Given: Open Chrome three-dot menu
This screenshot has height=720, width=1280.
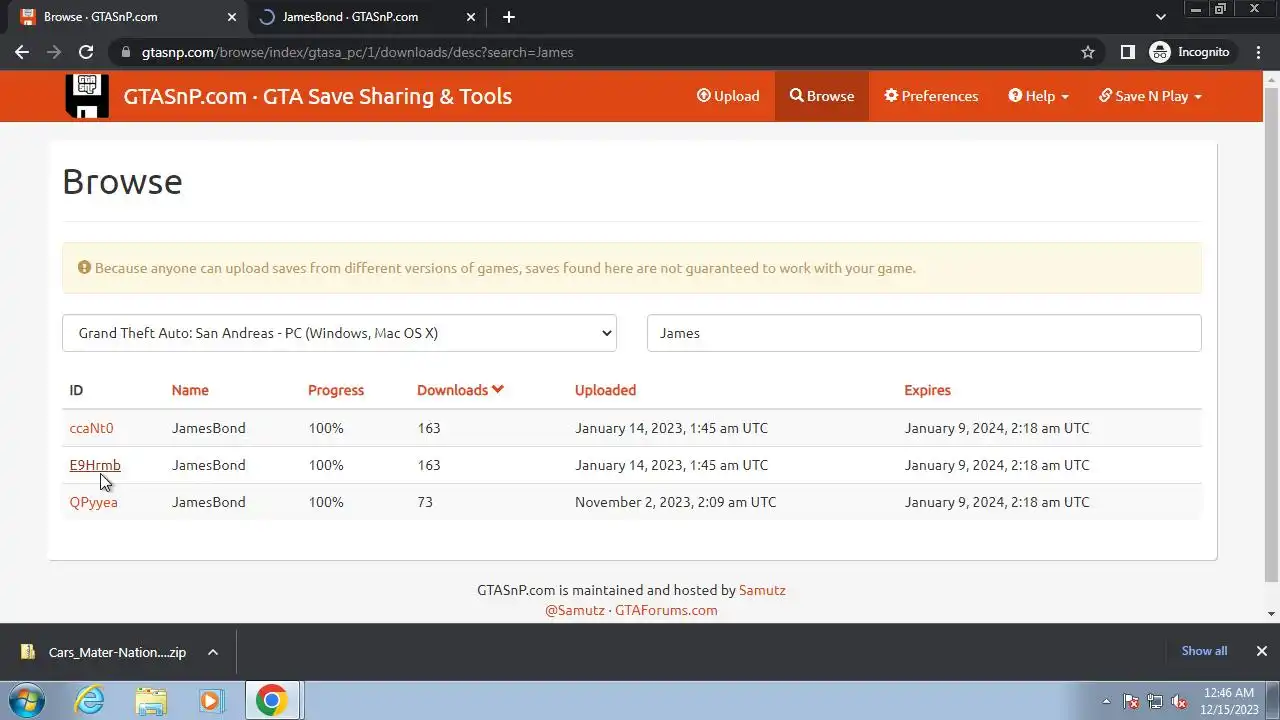Looking at the screenshot, I should coord(1258,52).
